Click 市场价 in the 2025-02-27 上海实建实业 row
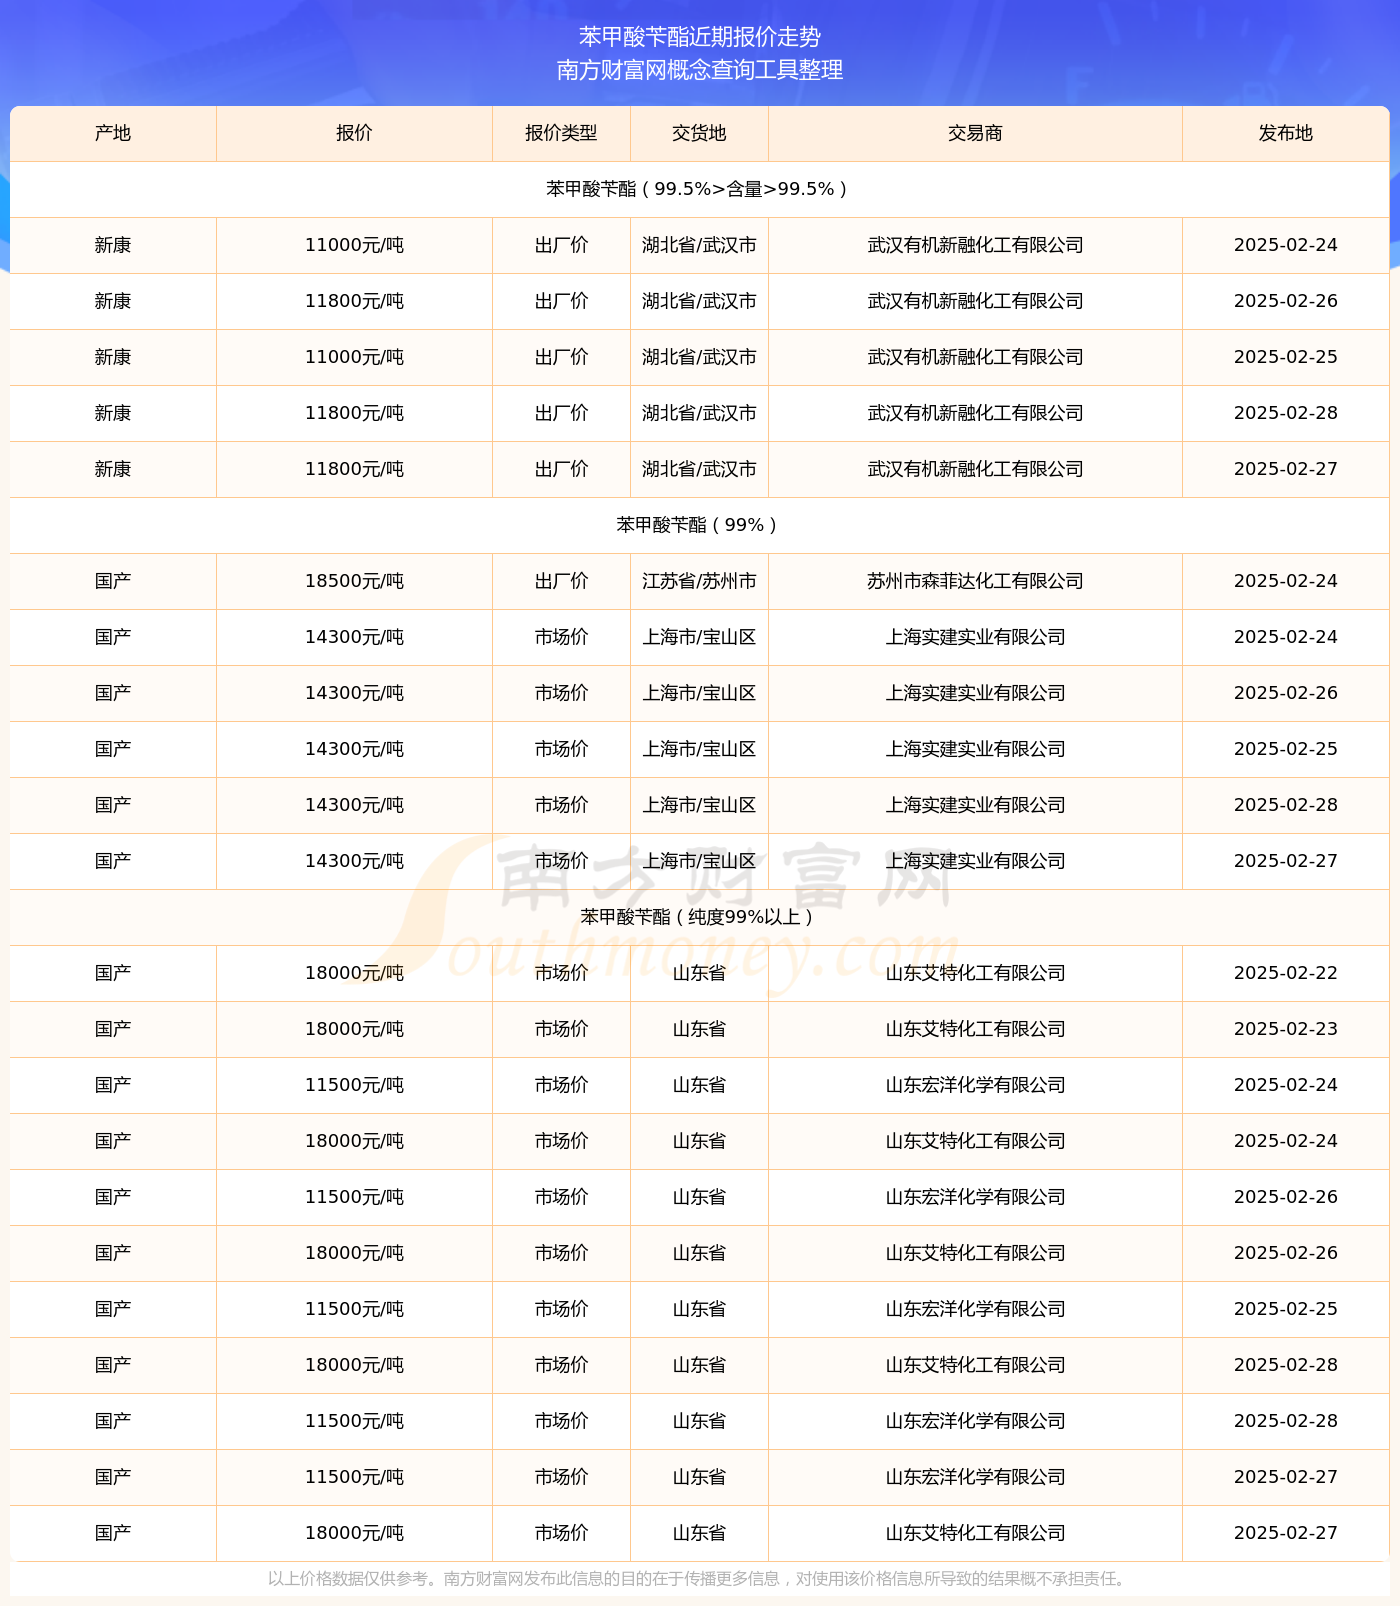Screen dimensions: 1400x1606 (x=561, y=861)
